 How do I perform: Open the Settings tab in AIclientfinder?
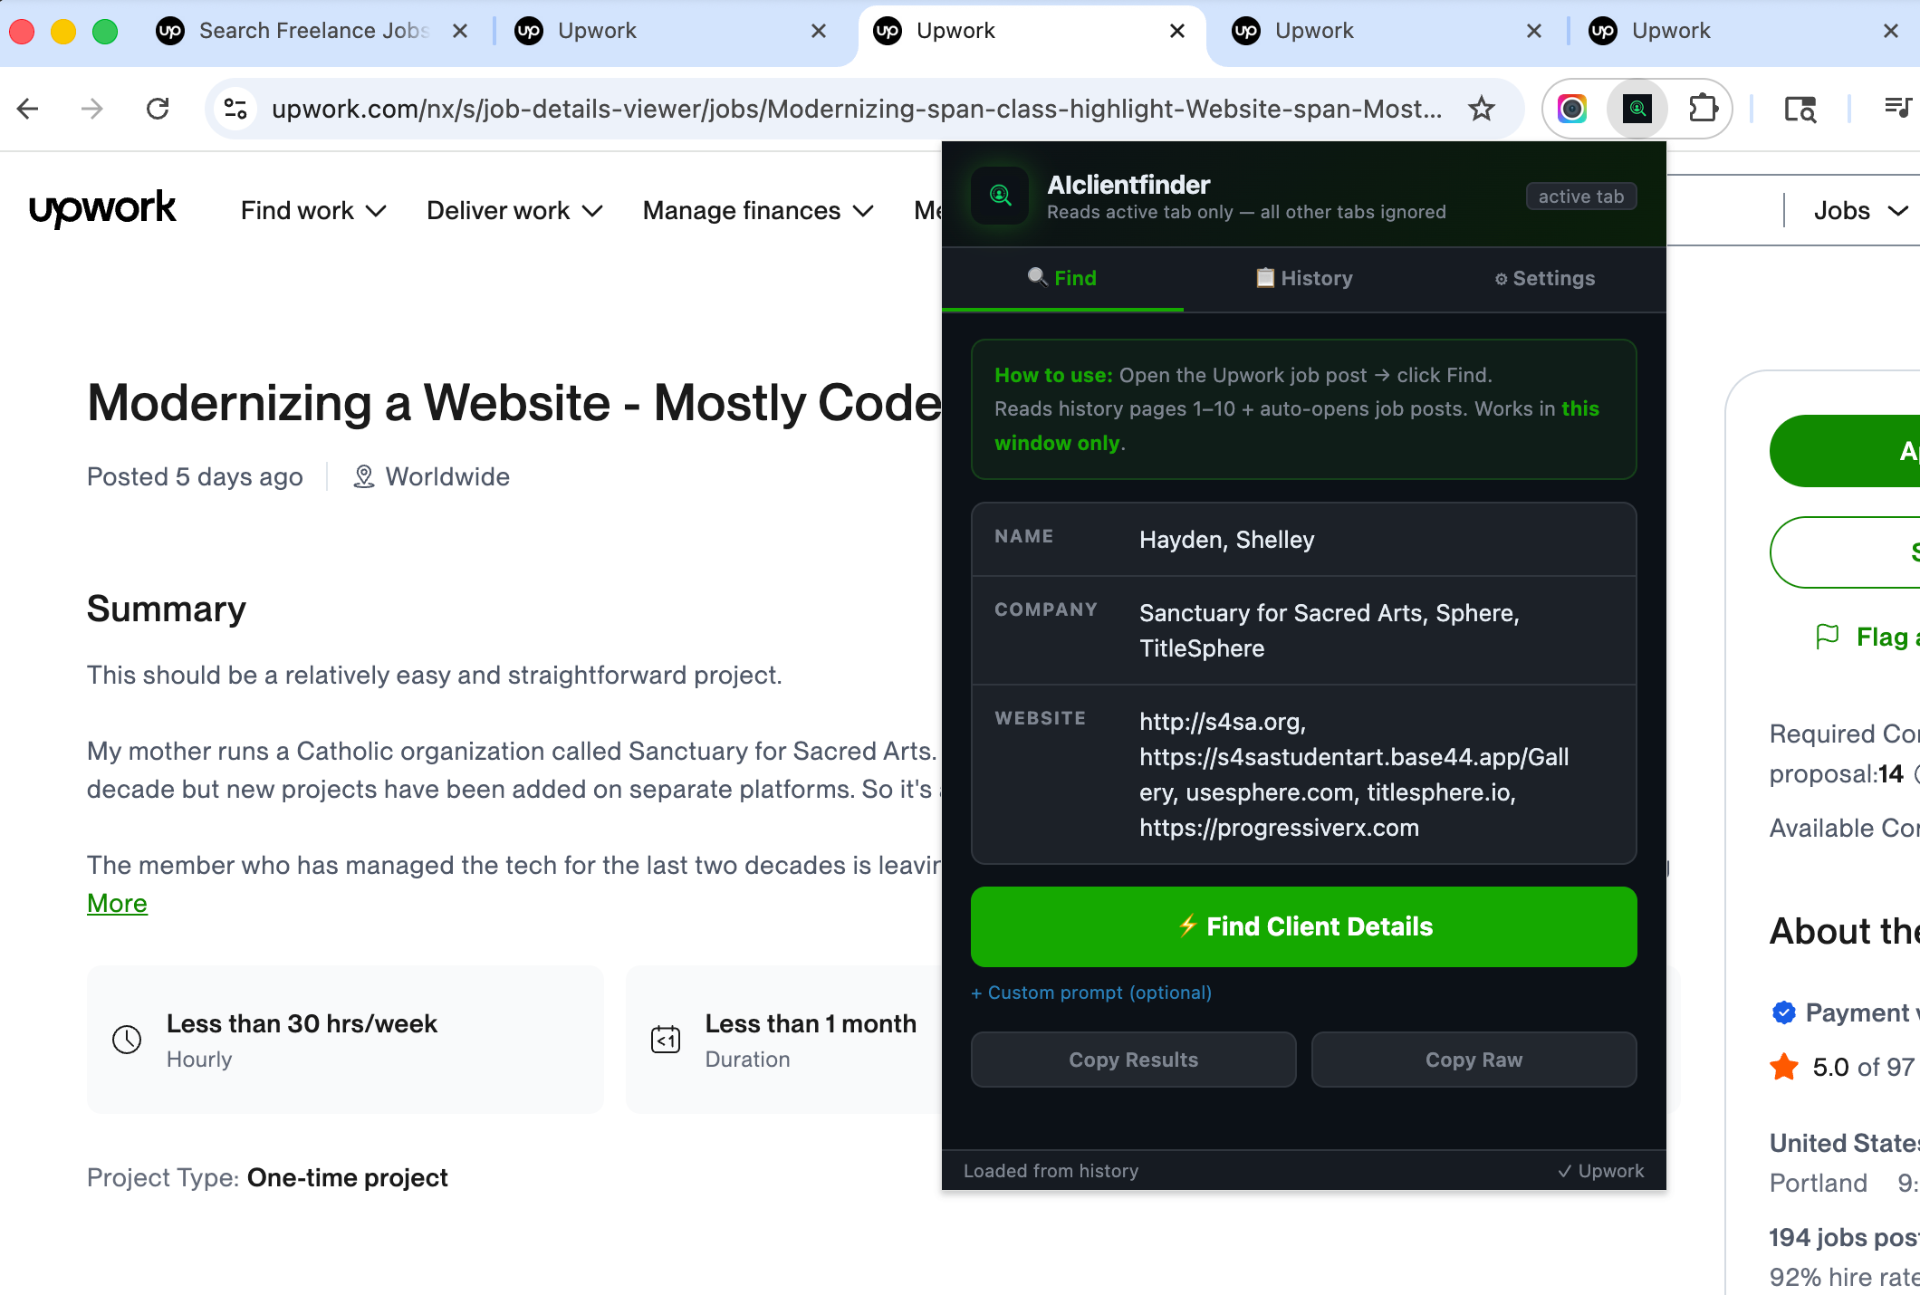(1545, 278)
